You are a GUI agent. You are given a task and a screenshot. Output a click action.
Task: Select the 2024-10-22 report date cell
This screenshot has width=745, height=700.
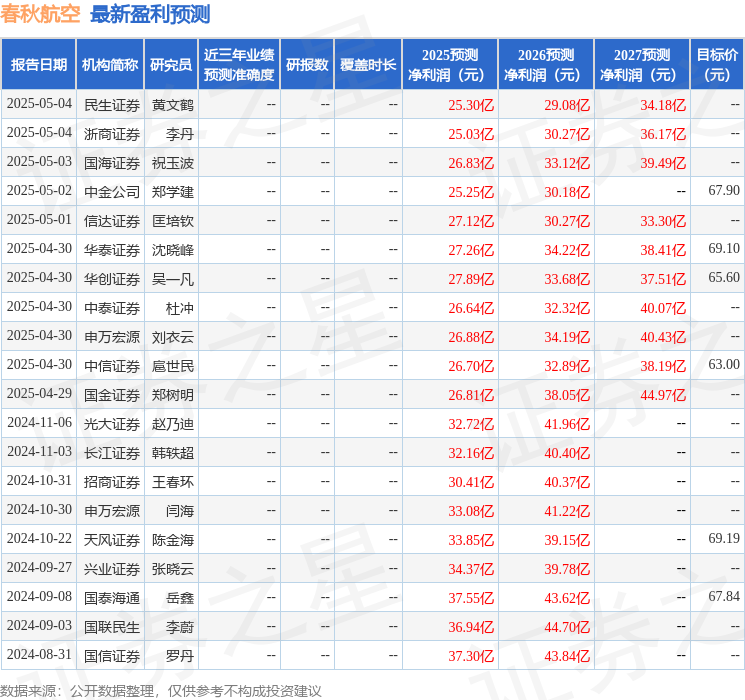pos(39,539)
